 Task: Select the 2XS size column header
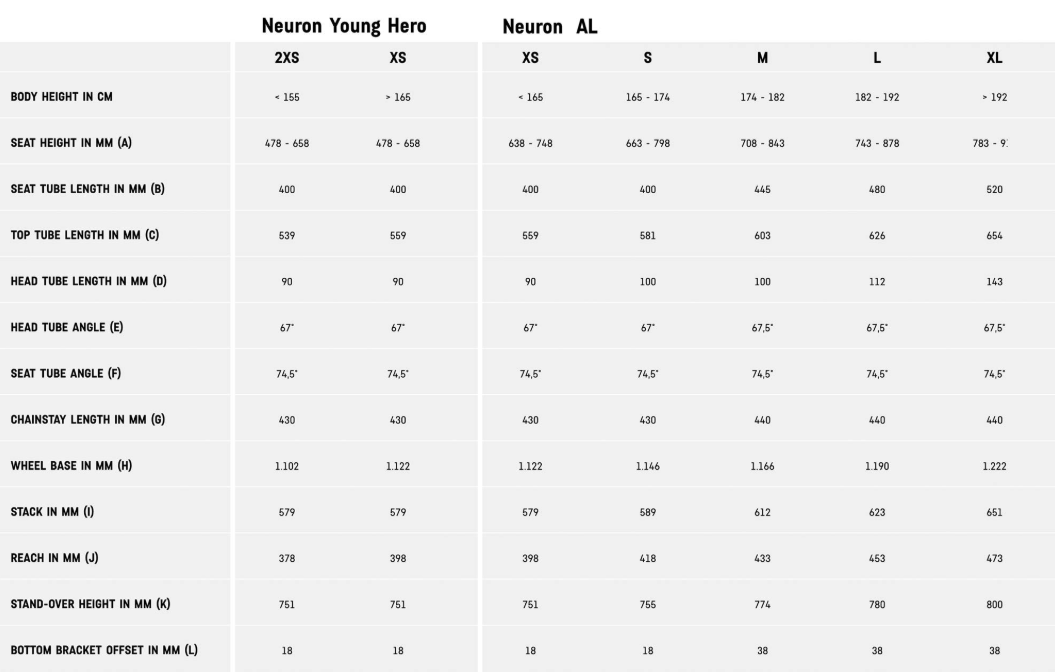287,58
